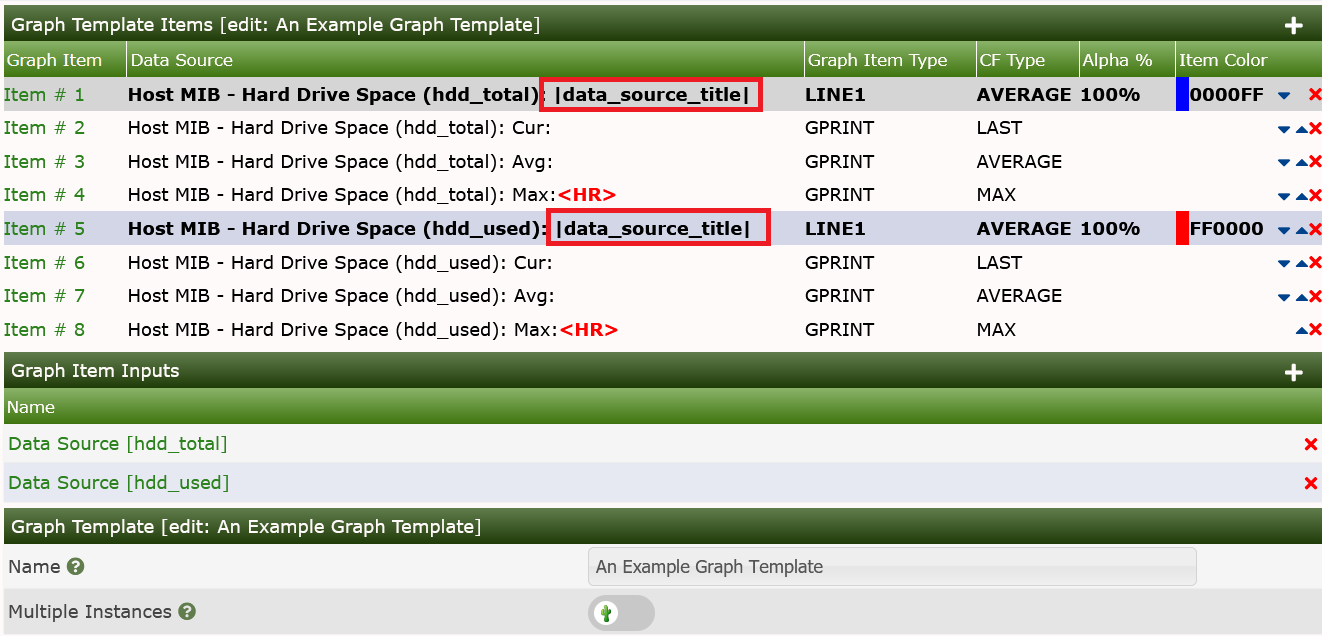The height and width of the screenshot is (636, 1322).
Task: Remove the Data Source [hdd_used] input
Action: click(1311, 483)
